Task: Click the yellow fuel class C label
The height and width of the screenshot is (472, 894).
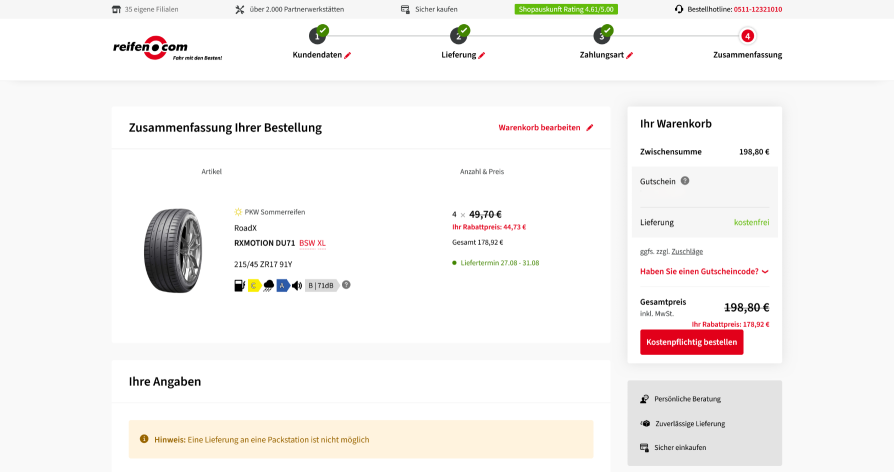Action: 254,286
